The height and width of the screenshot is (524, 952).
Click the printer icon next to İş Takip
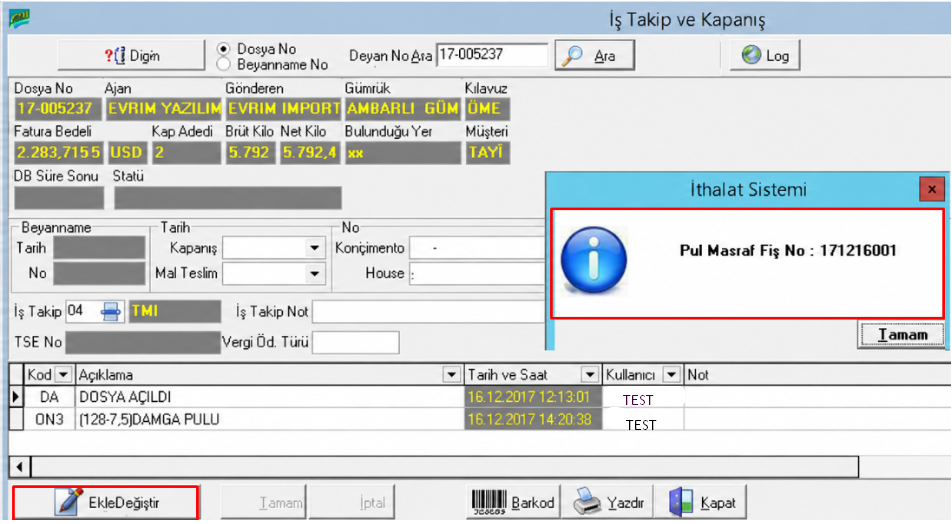click(110, 311)
